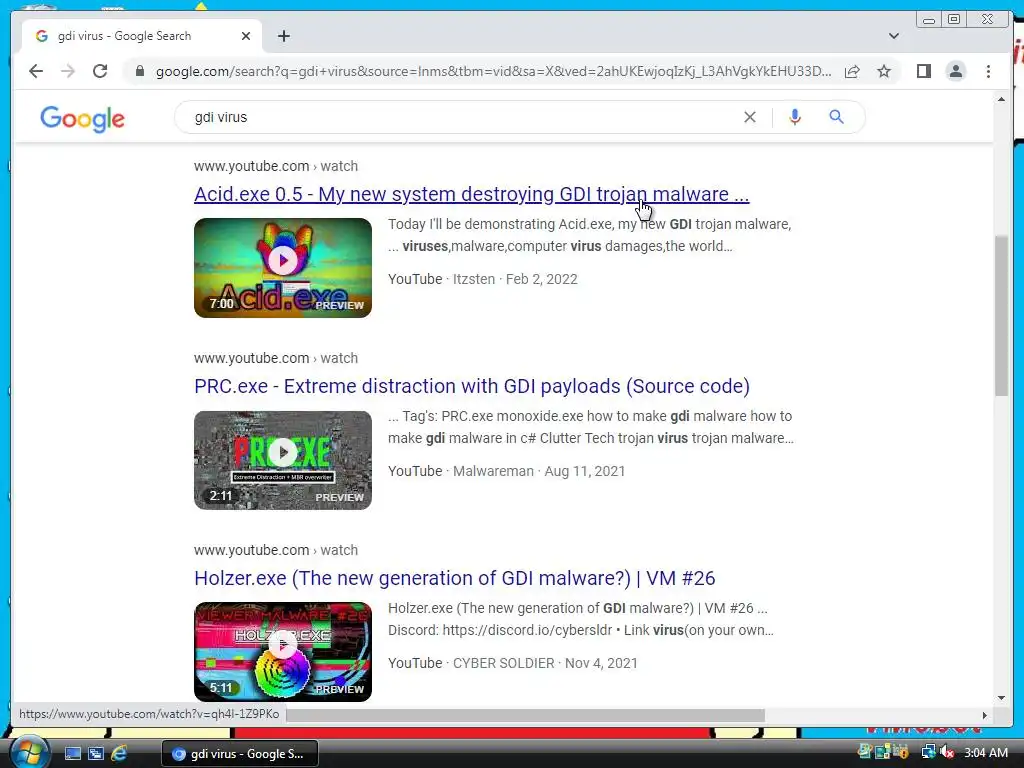Play the PRC.exe video thumbnail
This screenshot has height=768, width=1024.
pos(283,460)
